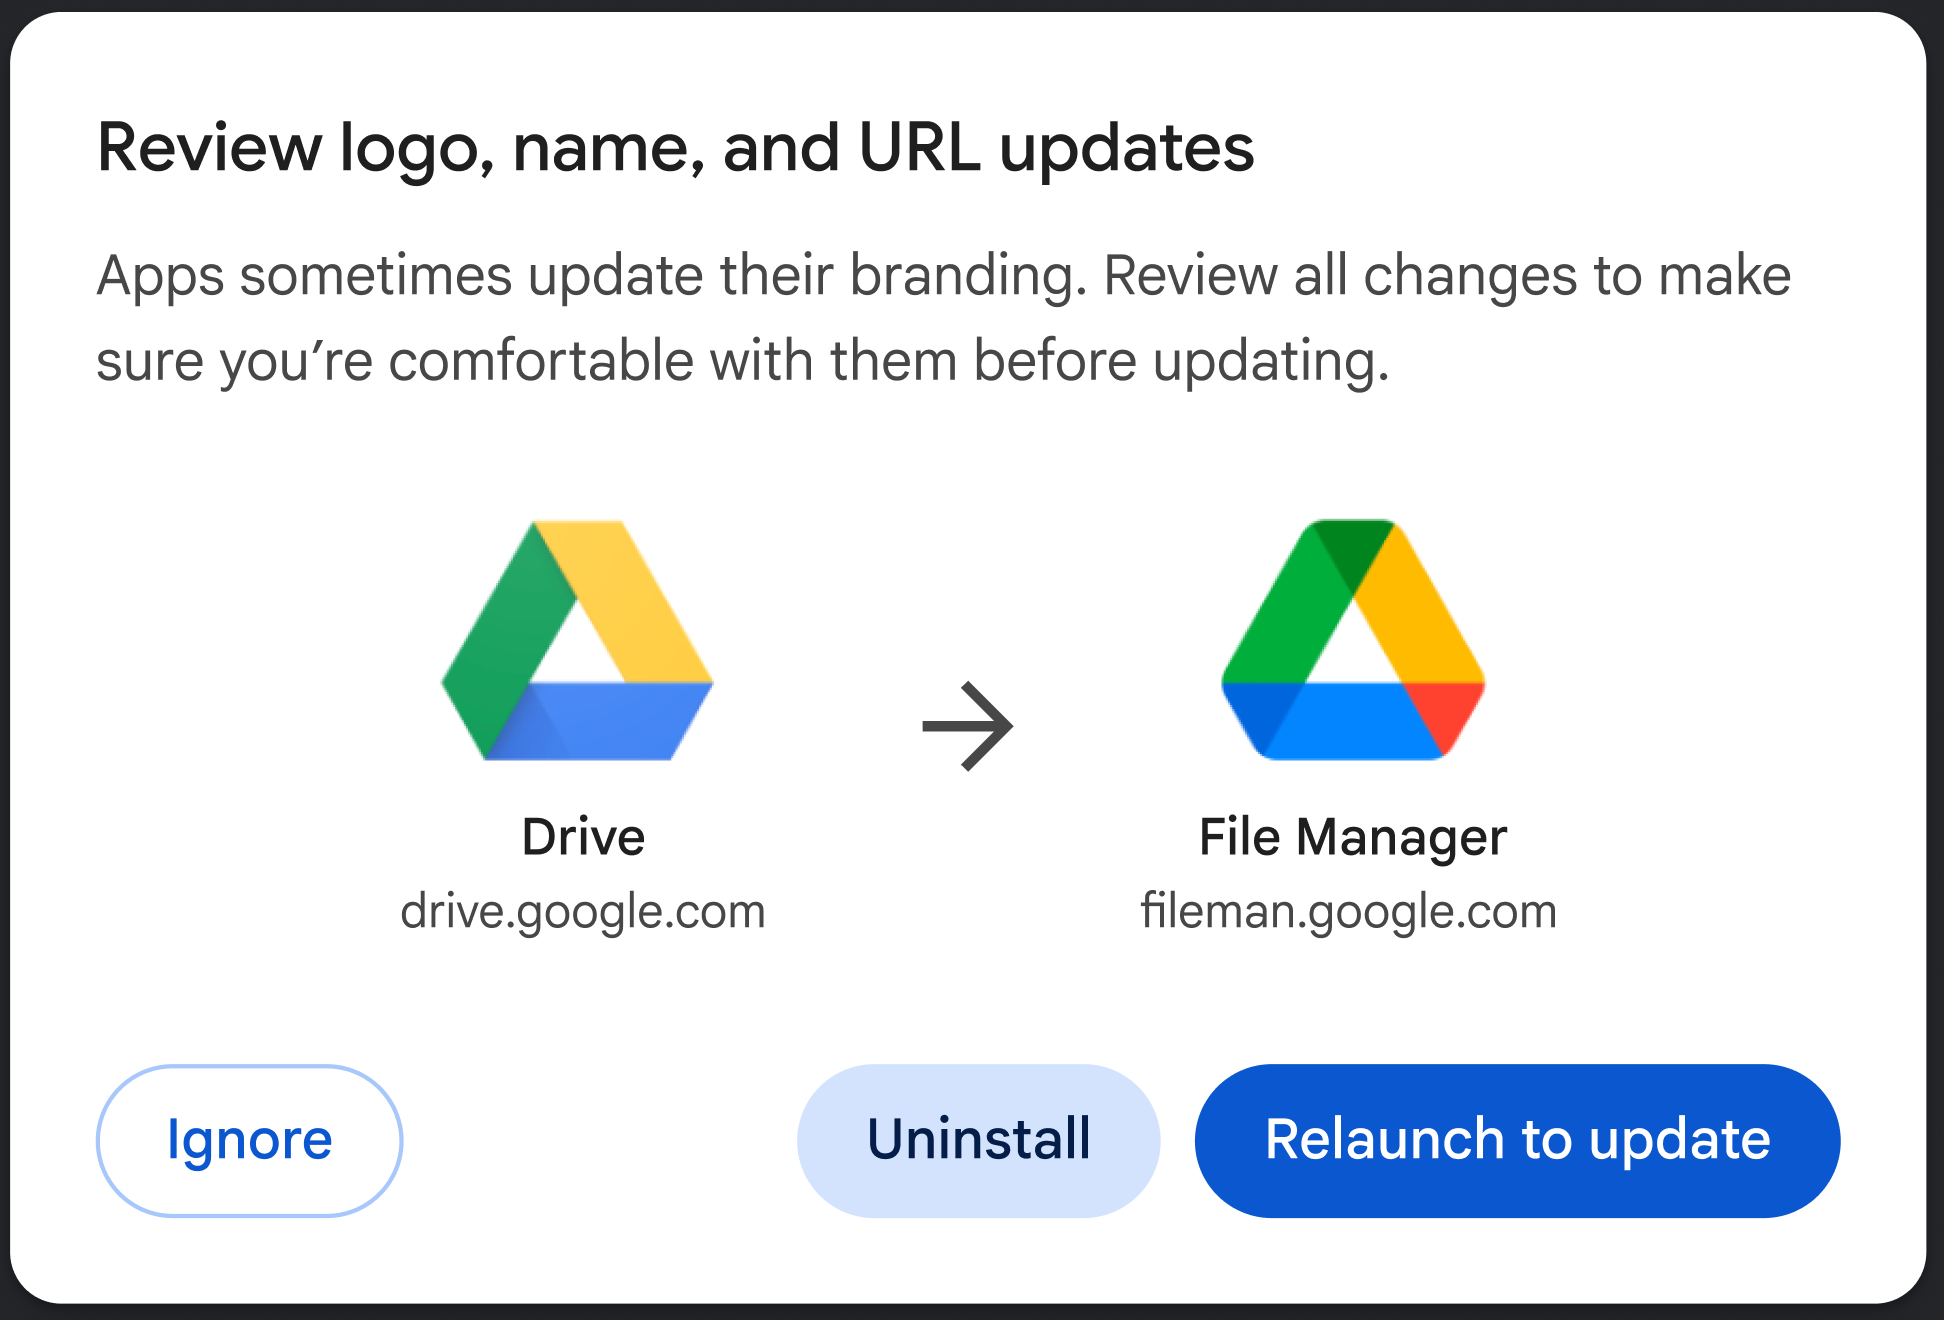Select Relaunch to update
This screenshot has height=1320, width=1944.
click(1517, 1140)
